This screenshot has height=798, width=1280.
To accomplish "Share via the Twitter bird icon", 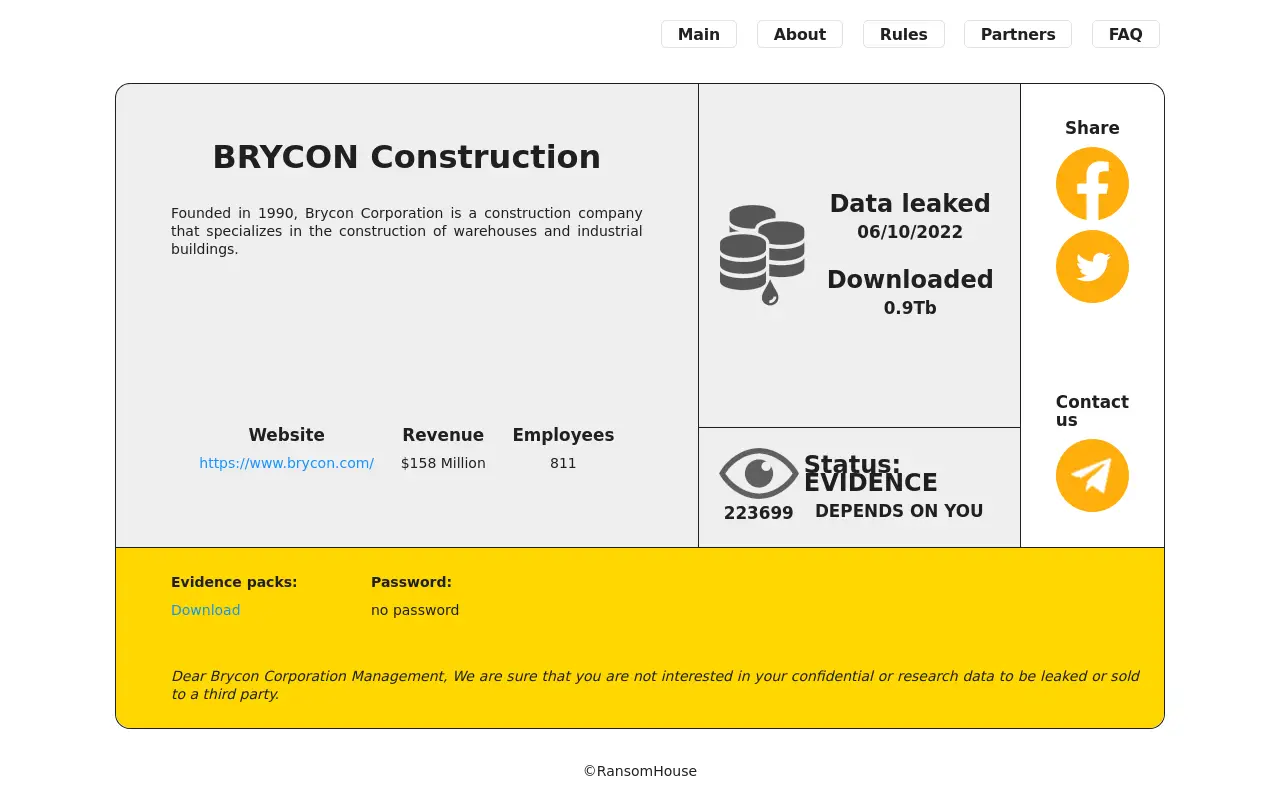I will [1092, 267].
